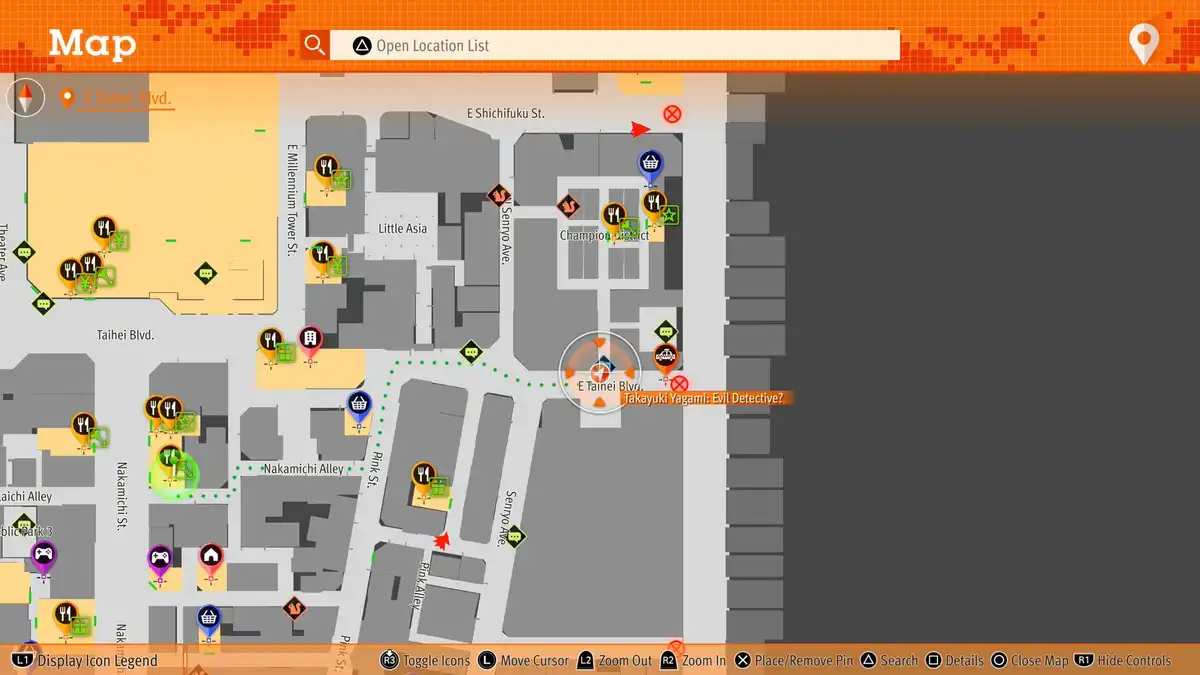Select the purple gamepad pin beside the house pin
This screenshot has width=1200, height=675.
pyautogui.click(x=159, y=558)
